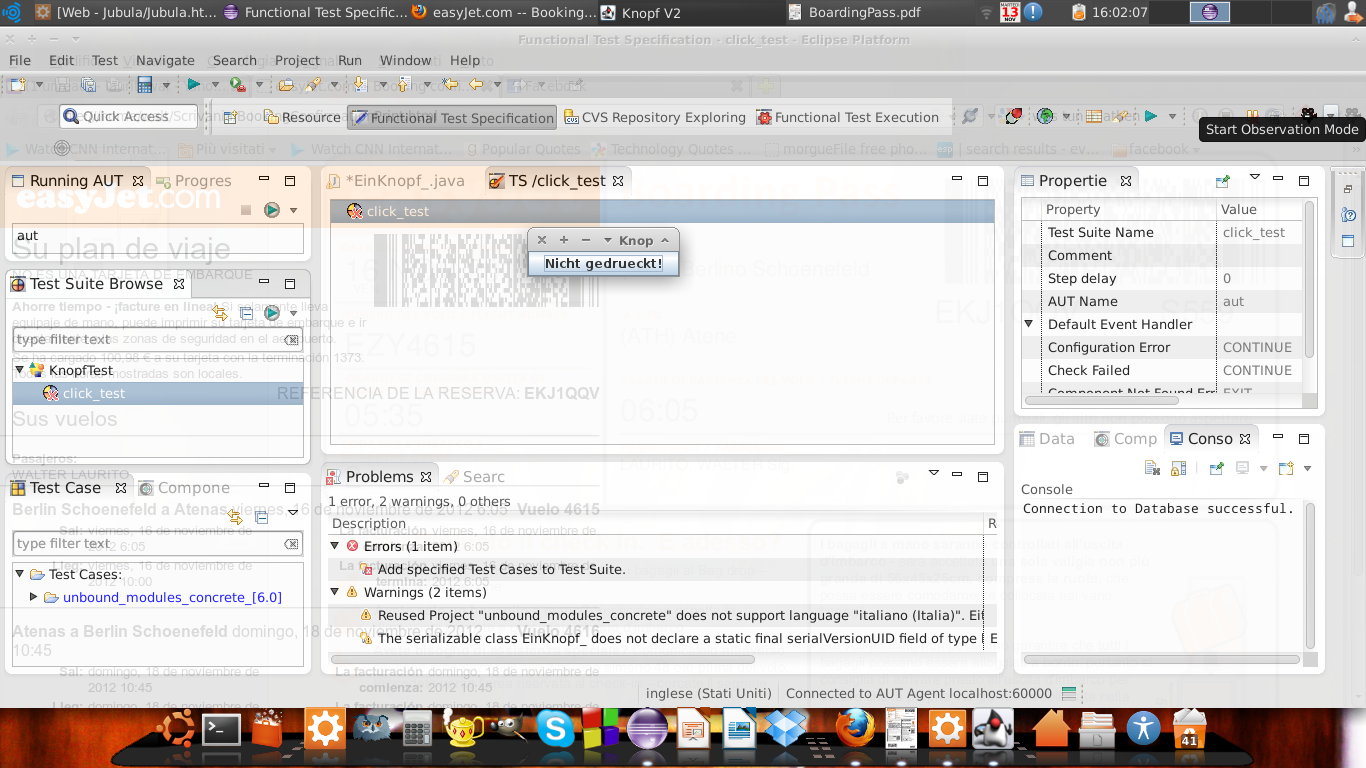Click Link with Editor icon in Test Case view
The height and width of the screenshot is (768, 1366).
coord(236,517)
